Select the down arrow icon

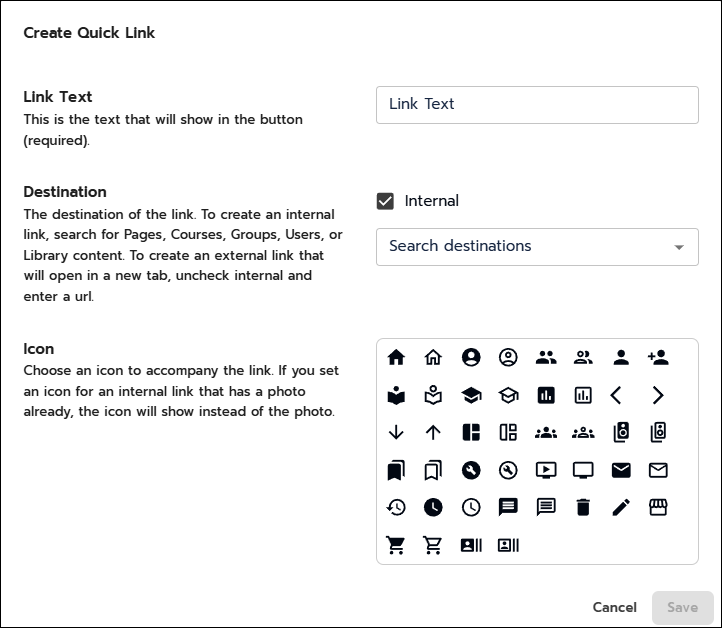(x=396, y=432)
